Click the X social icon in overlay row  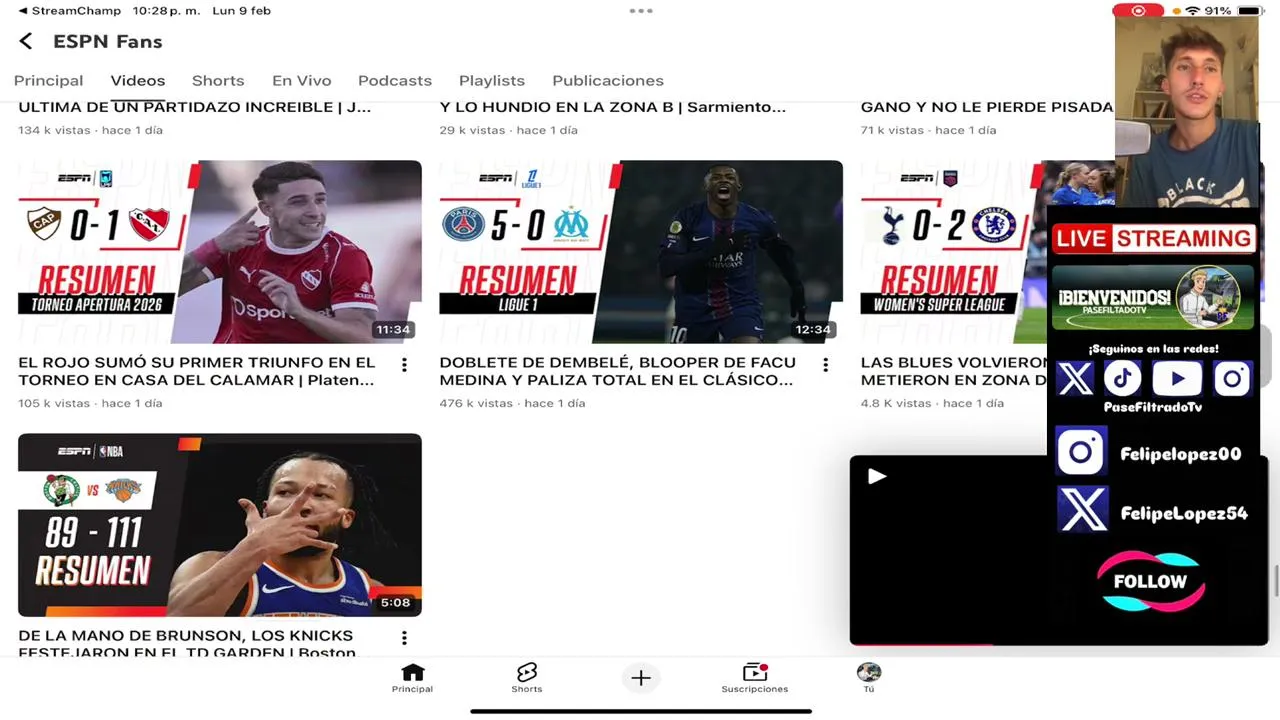(x=1075, y=379)
